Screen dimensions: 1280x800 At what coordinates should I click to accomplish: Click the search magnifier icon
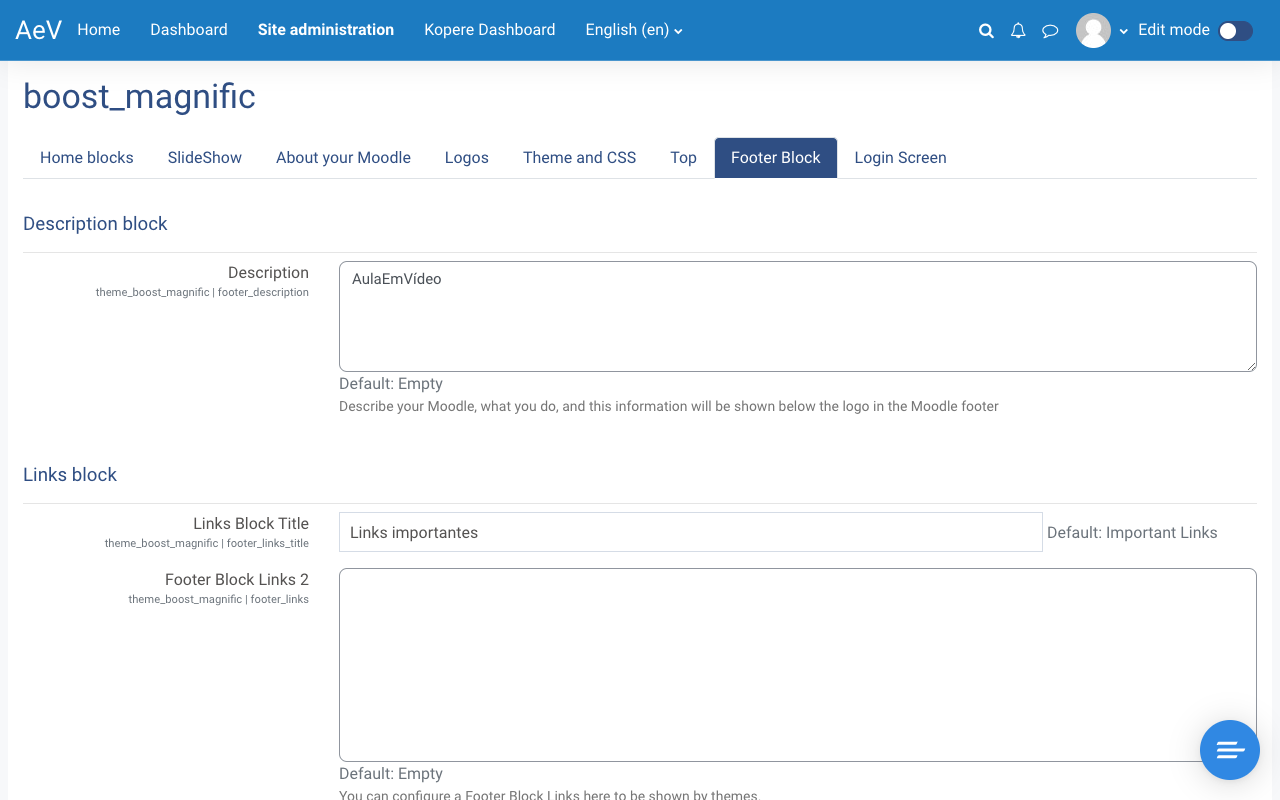986,31
